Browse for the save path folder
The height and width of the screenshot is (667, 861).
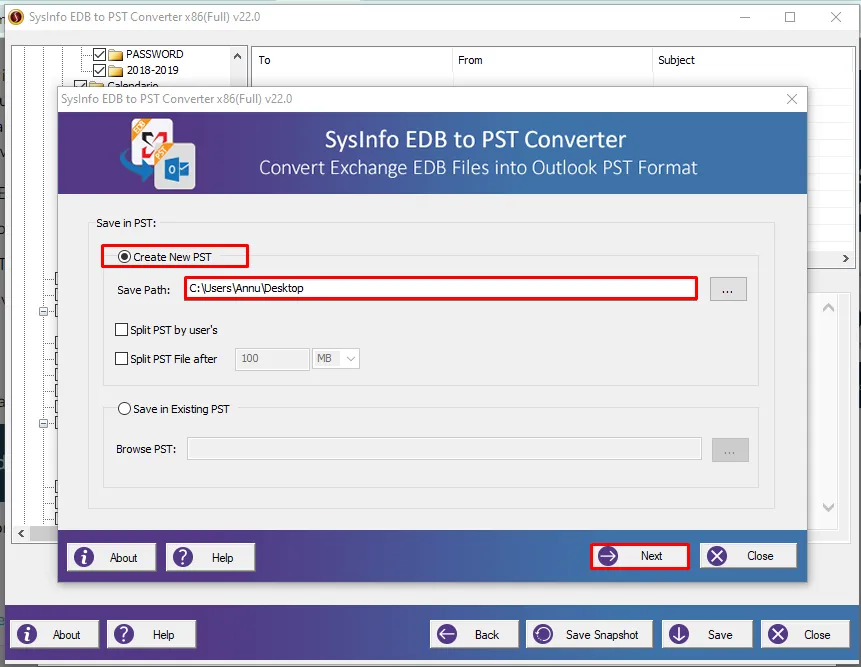point(728,289)
